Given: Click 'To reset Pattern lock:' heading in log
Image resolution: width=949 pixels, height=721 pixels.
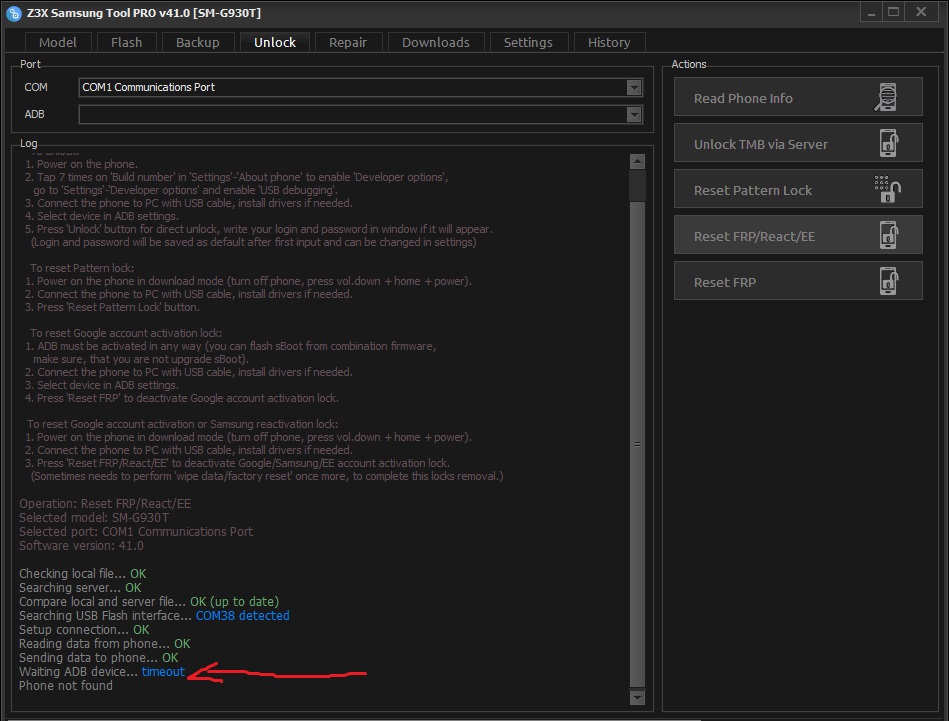Looking at the screenshot, I should [x=82, y=268].
